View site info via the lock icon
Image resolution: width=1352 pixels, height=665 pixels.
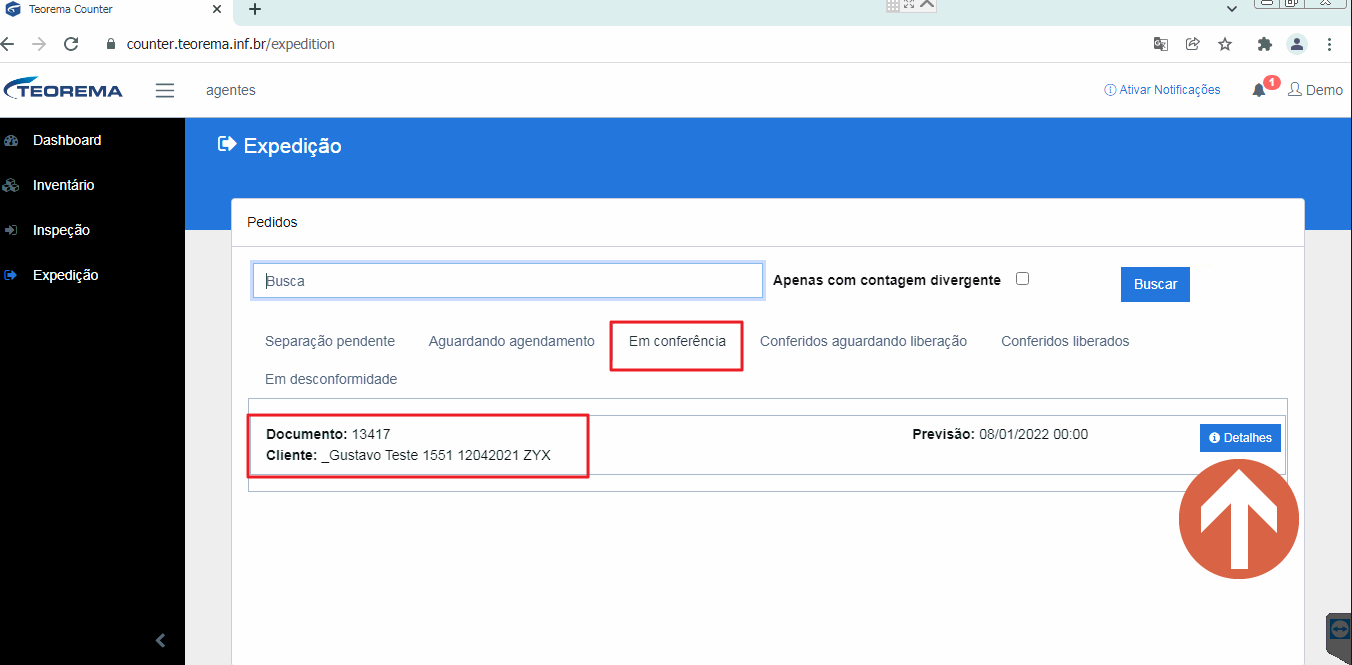(111, 44)
